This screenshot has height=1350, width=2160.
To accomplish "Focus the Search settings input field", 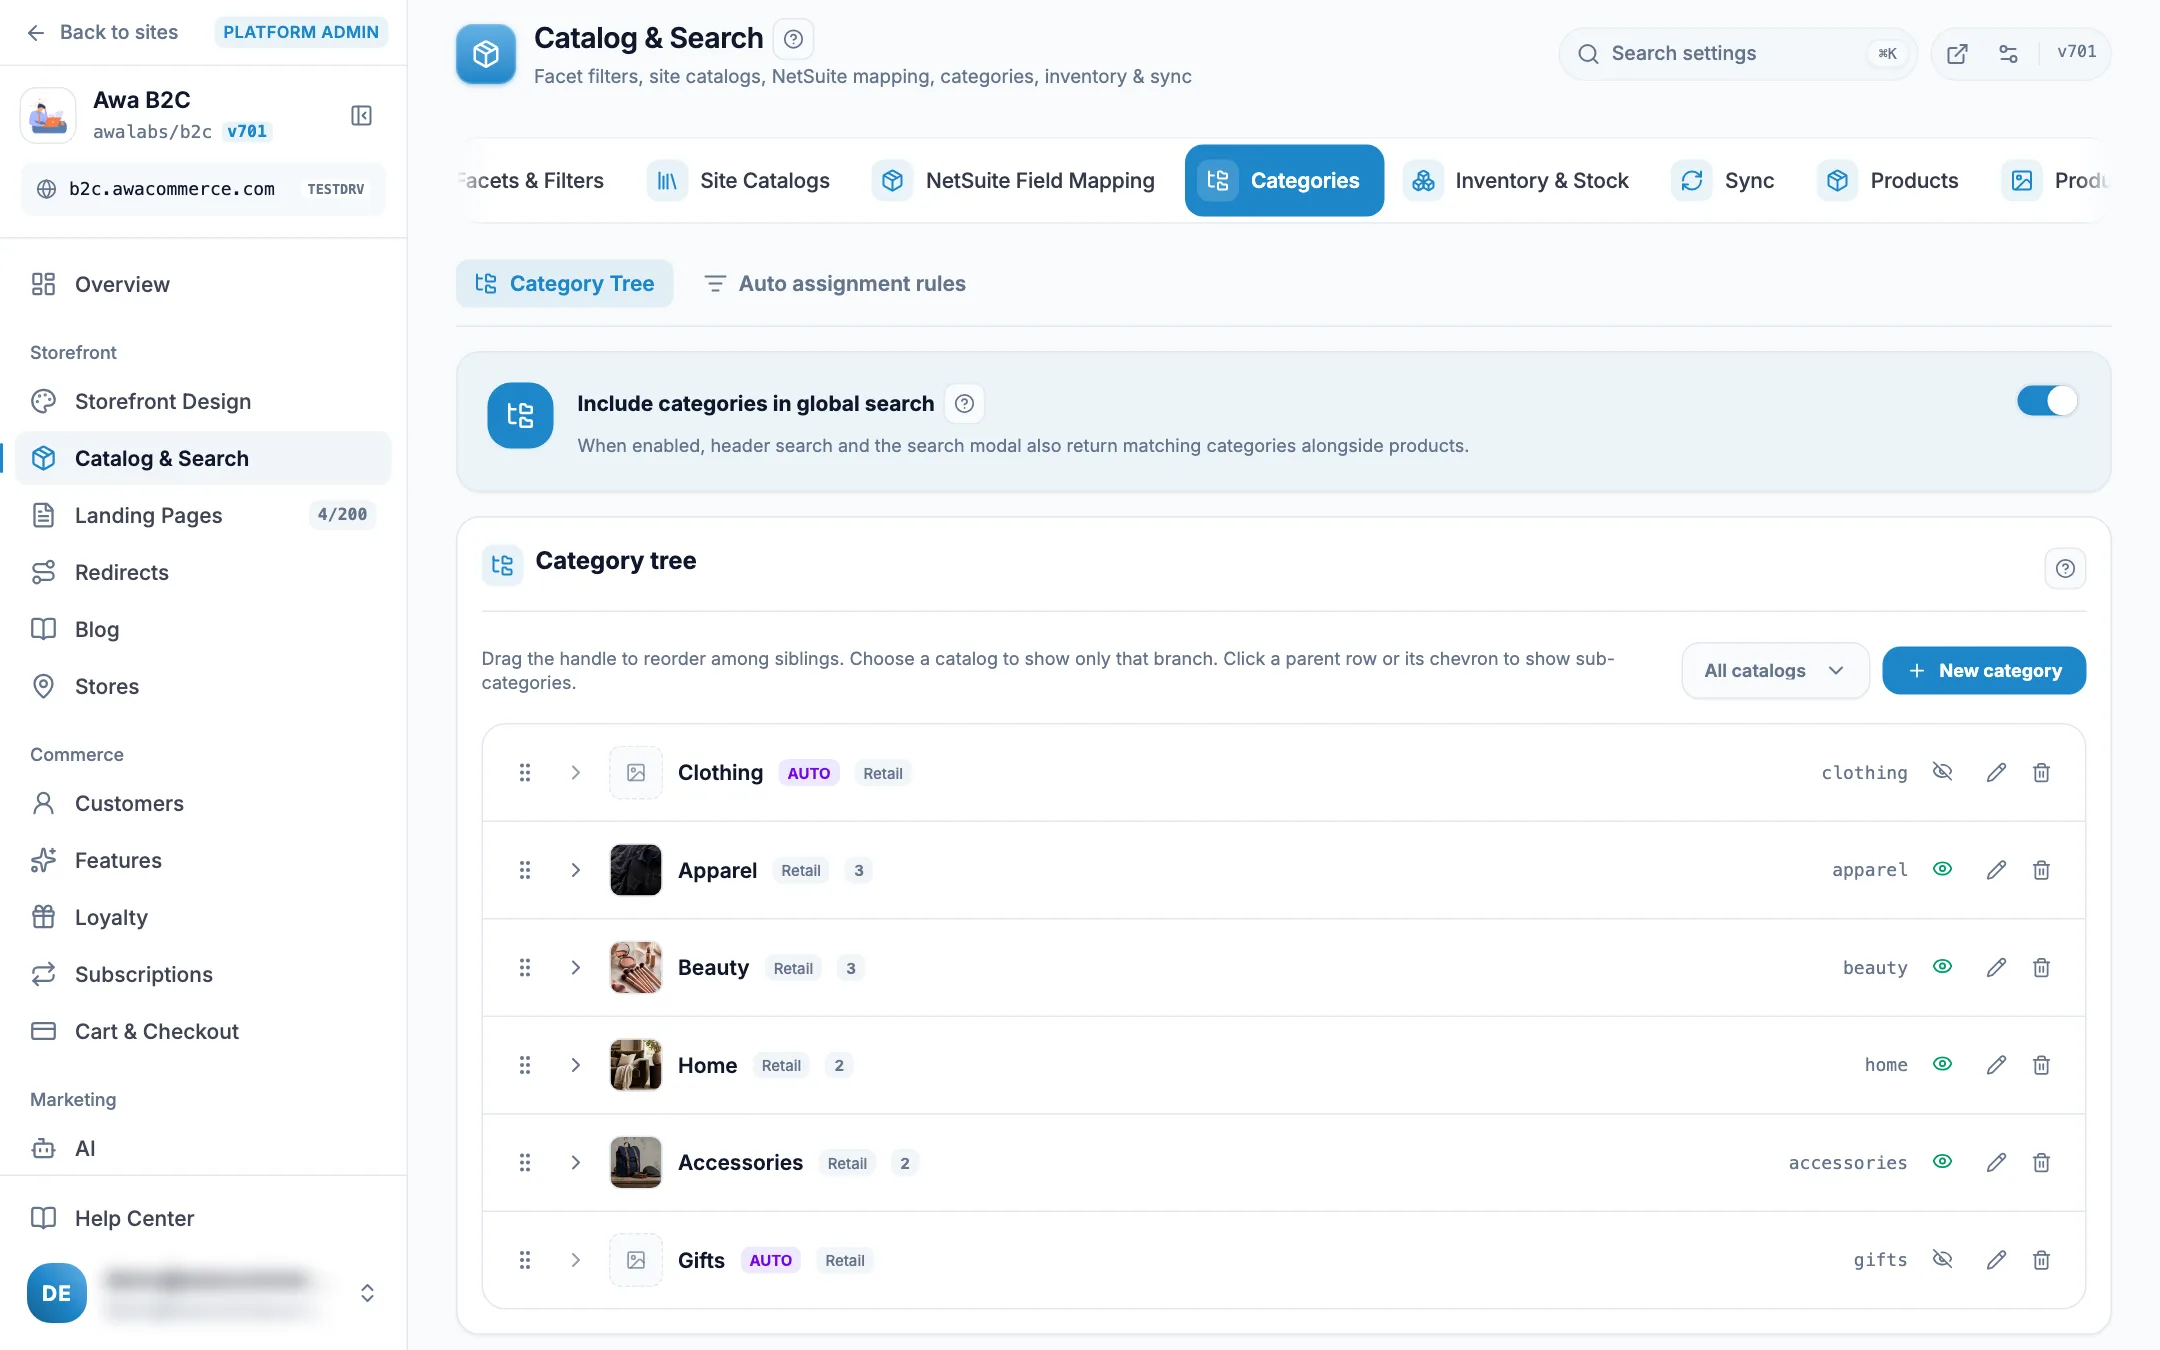I will 1736,54.
